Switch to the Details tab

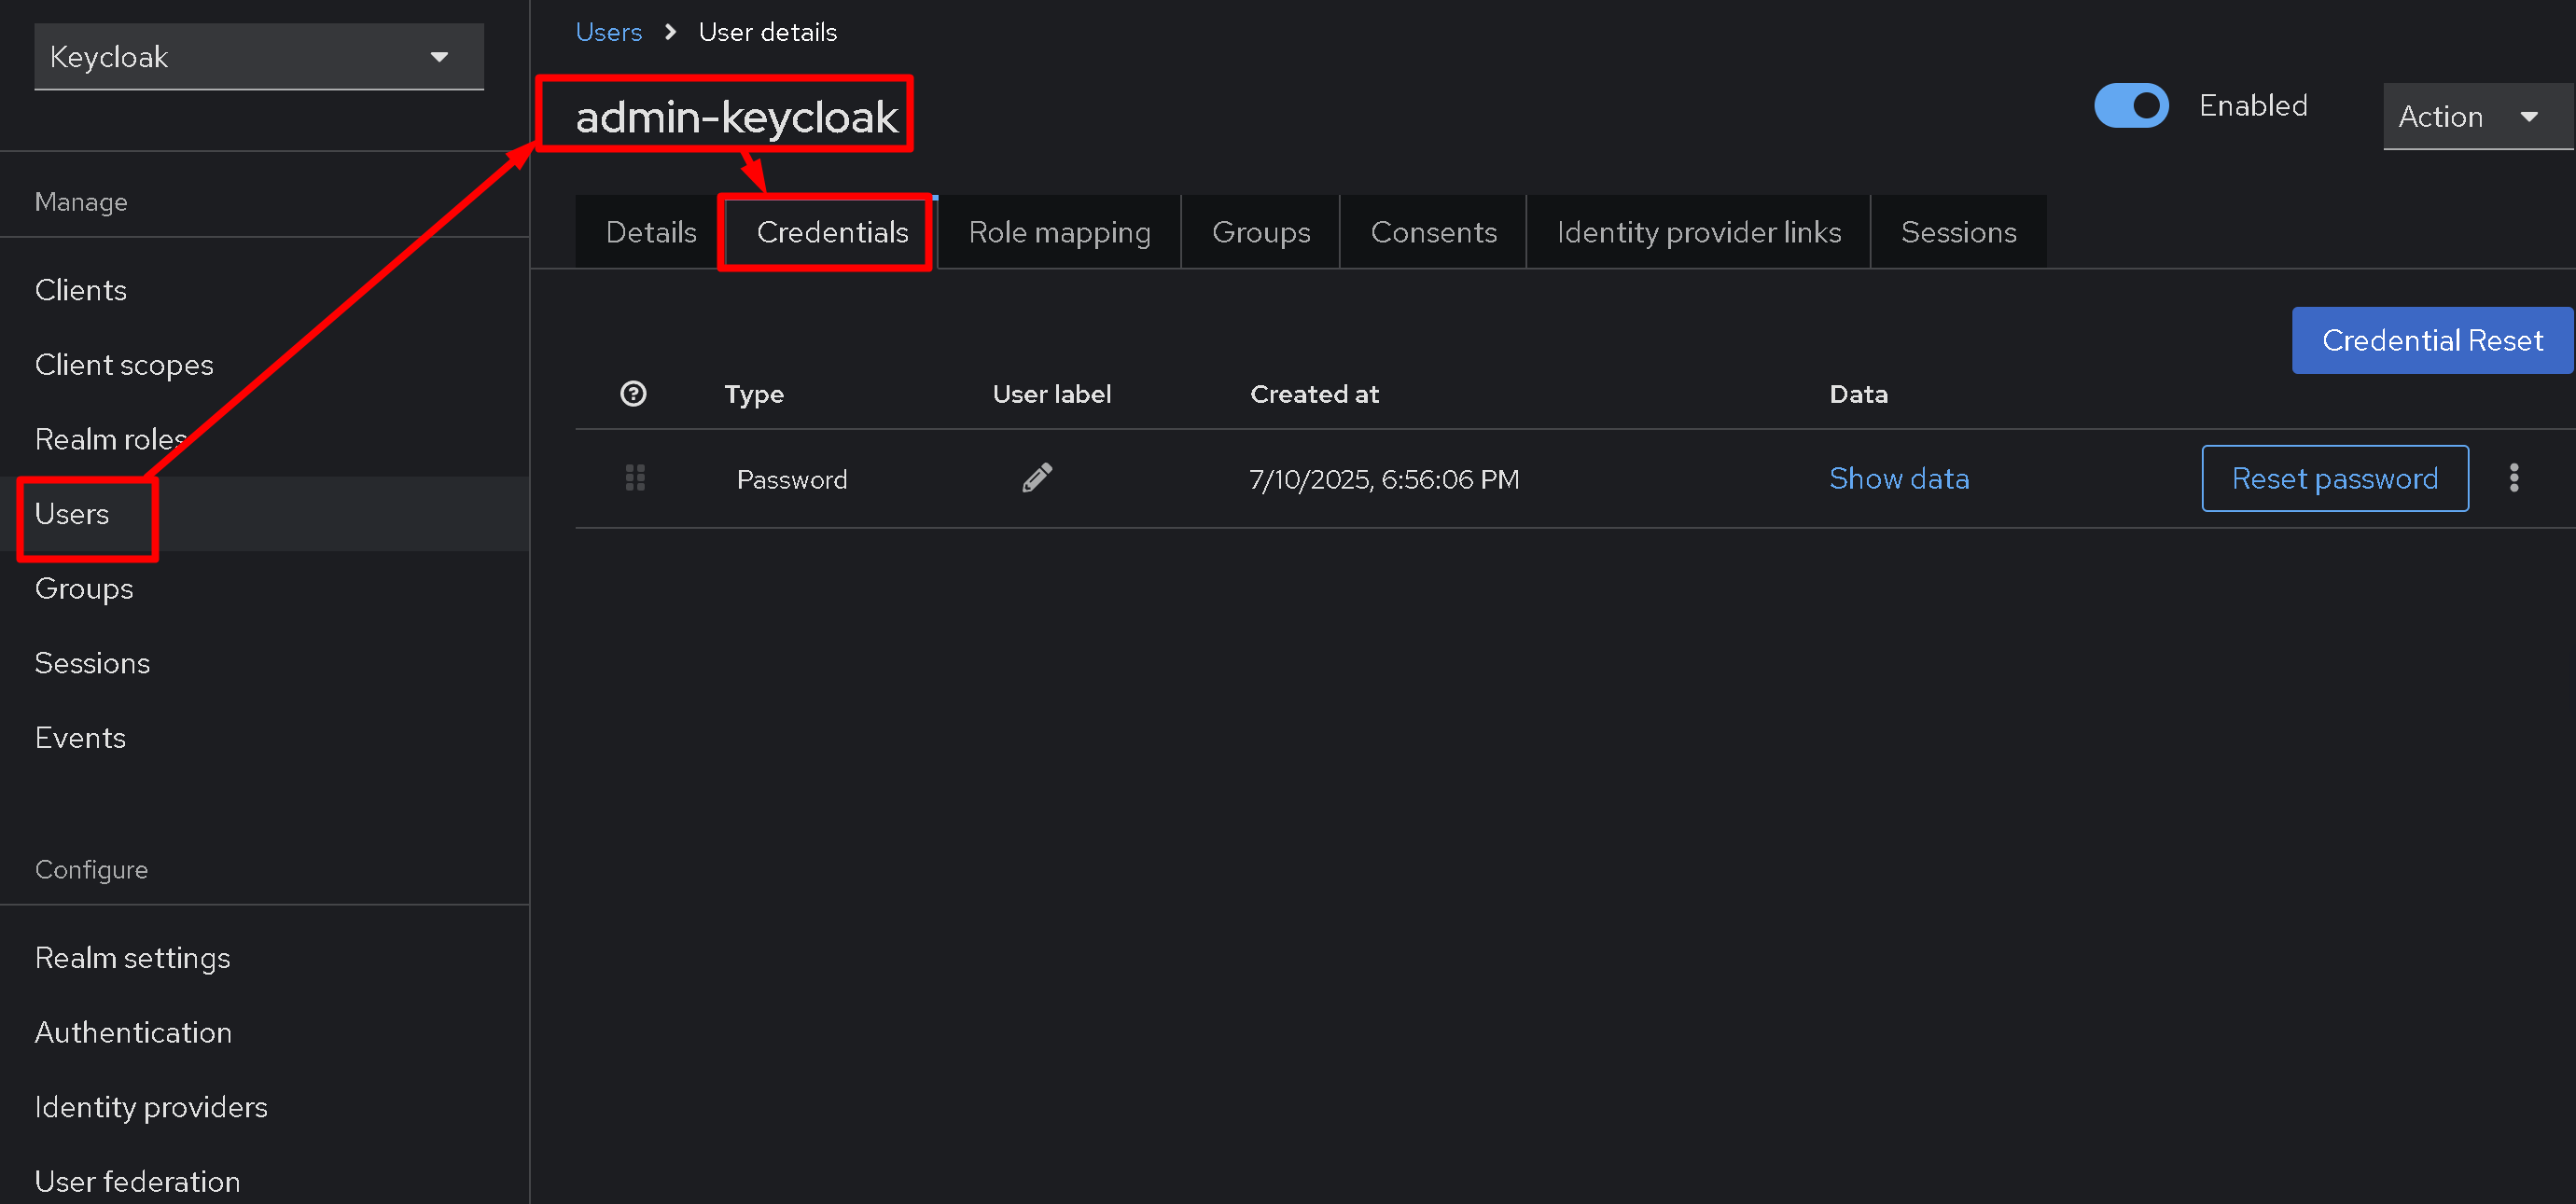click(x=651, y=232)
